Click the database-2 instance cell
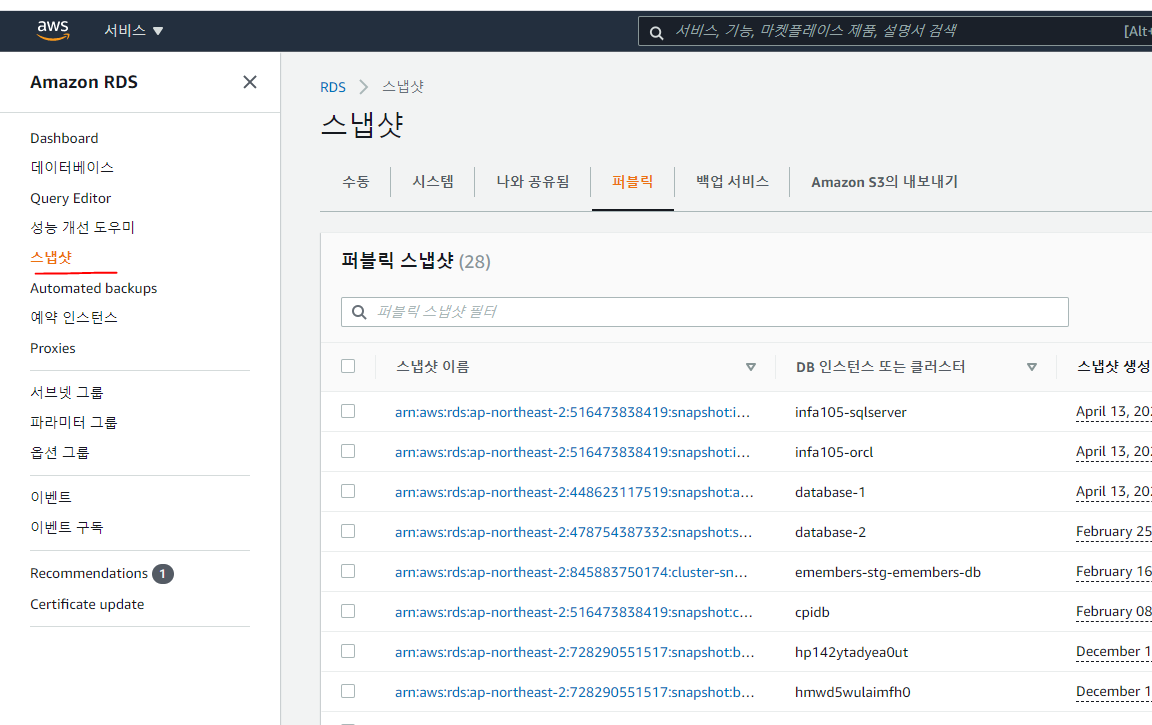1152x725 pixels. click(830, 532)
